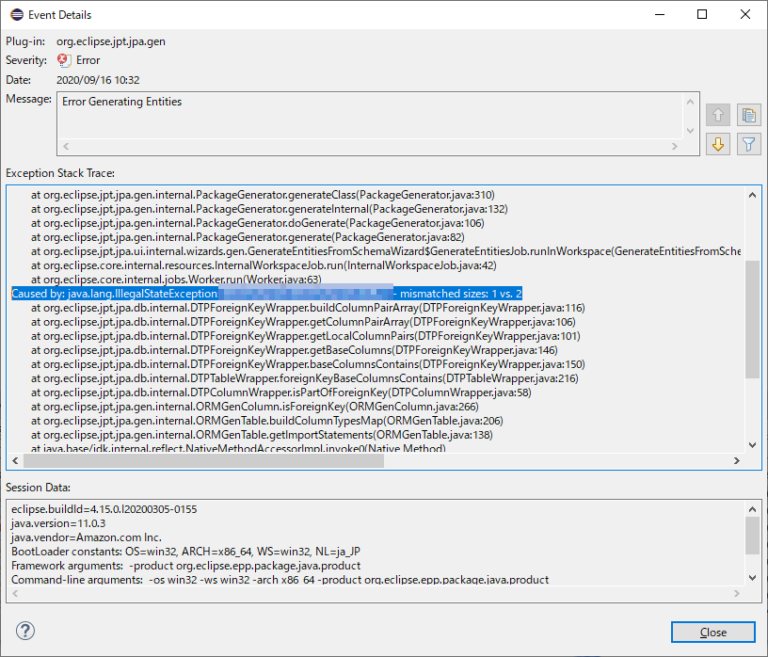768x657 pixels.
Task: Click the PackageGenerator.generateInternal trace line
Action: 269,209
